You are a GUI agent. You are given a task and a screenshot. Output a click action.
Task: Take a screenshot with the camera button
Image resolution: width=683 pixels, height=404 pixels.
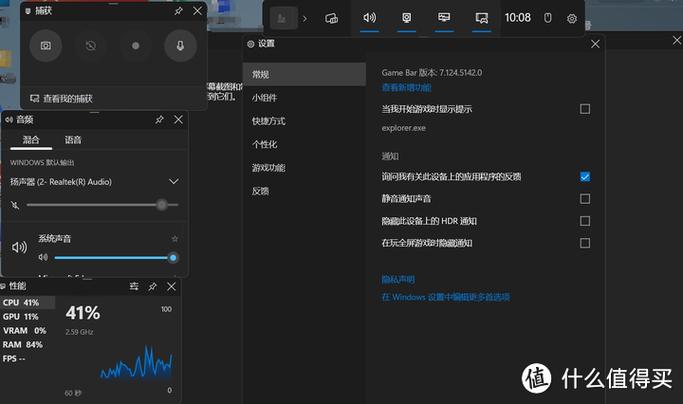coord(46,46)
